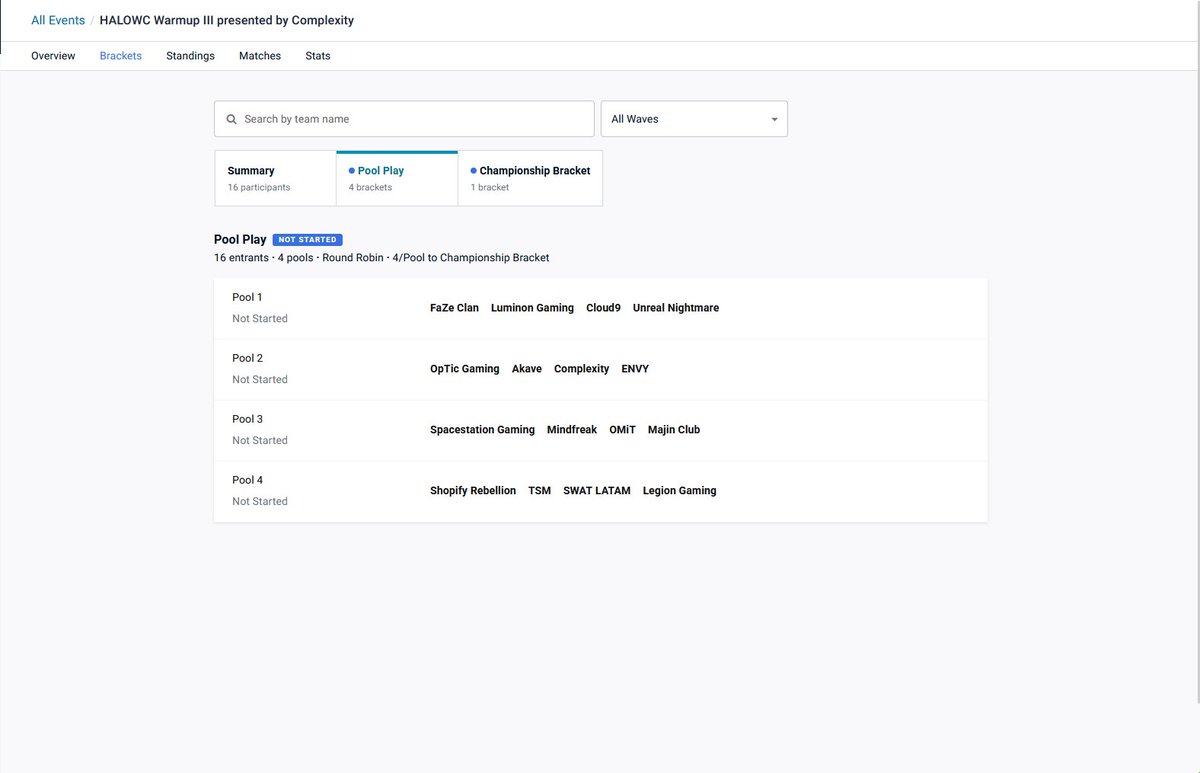Click FaZe Clan team name
1200x773 pixels.
[454, 308]
